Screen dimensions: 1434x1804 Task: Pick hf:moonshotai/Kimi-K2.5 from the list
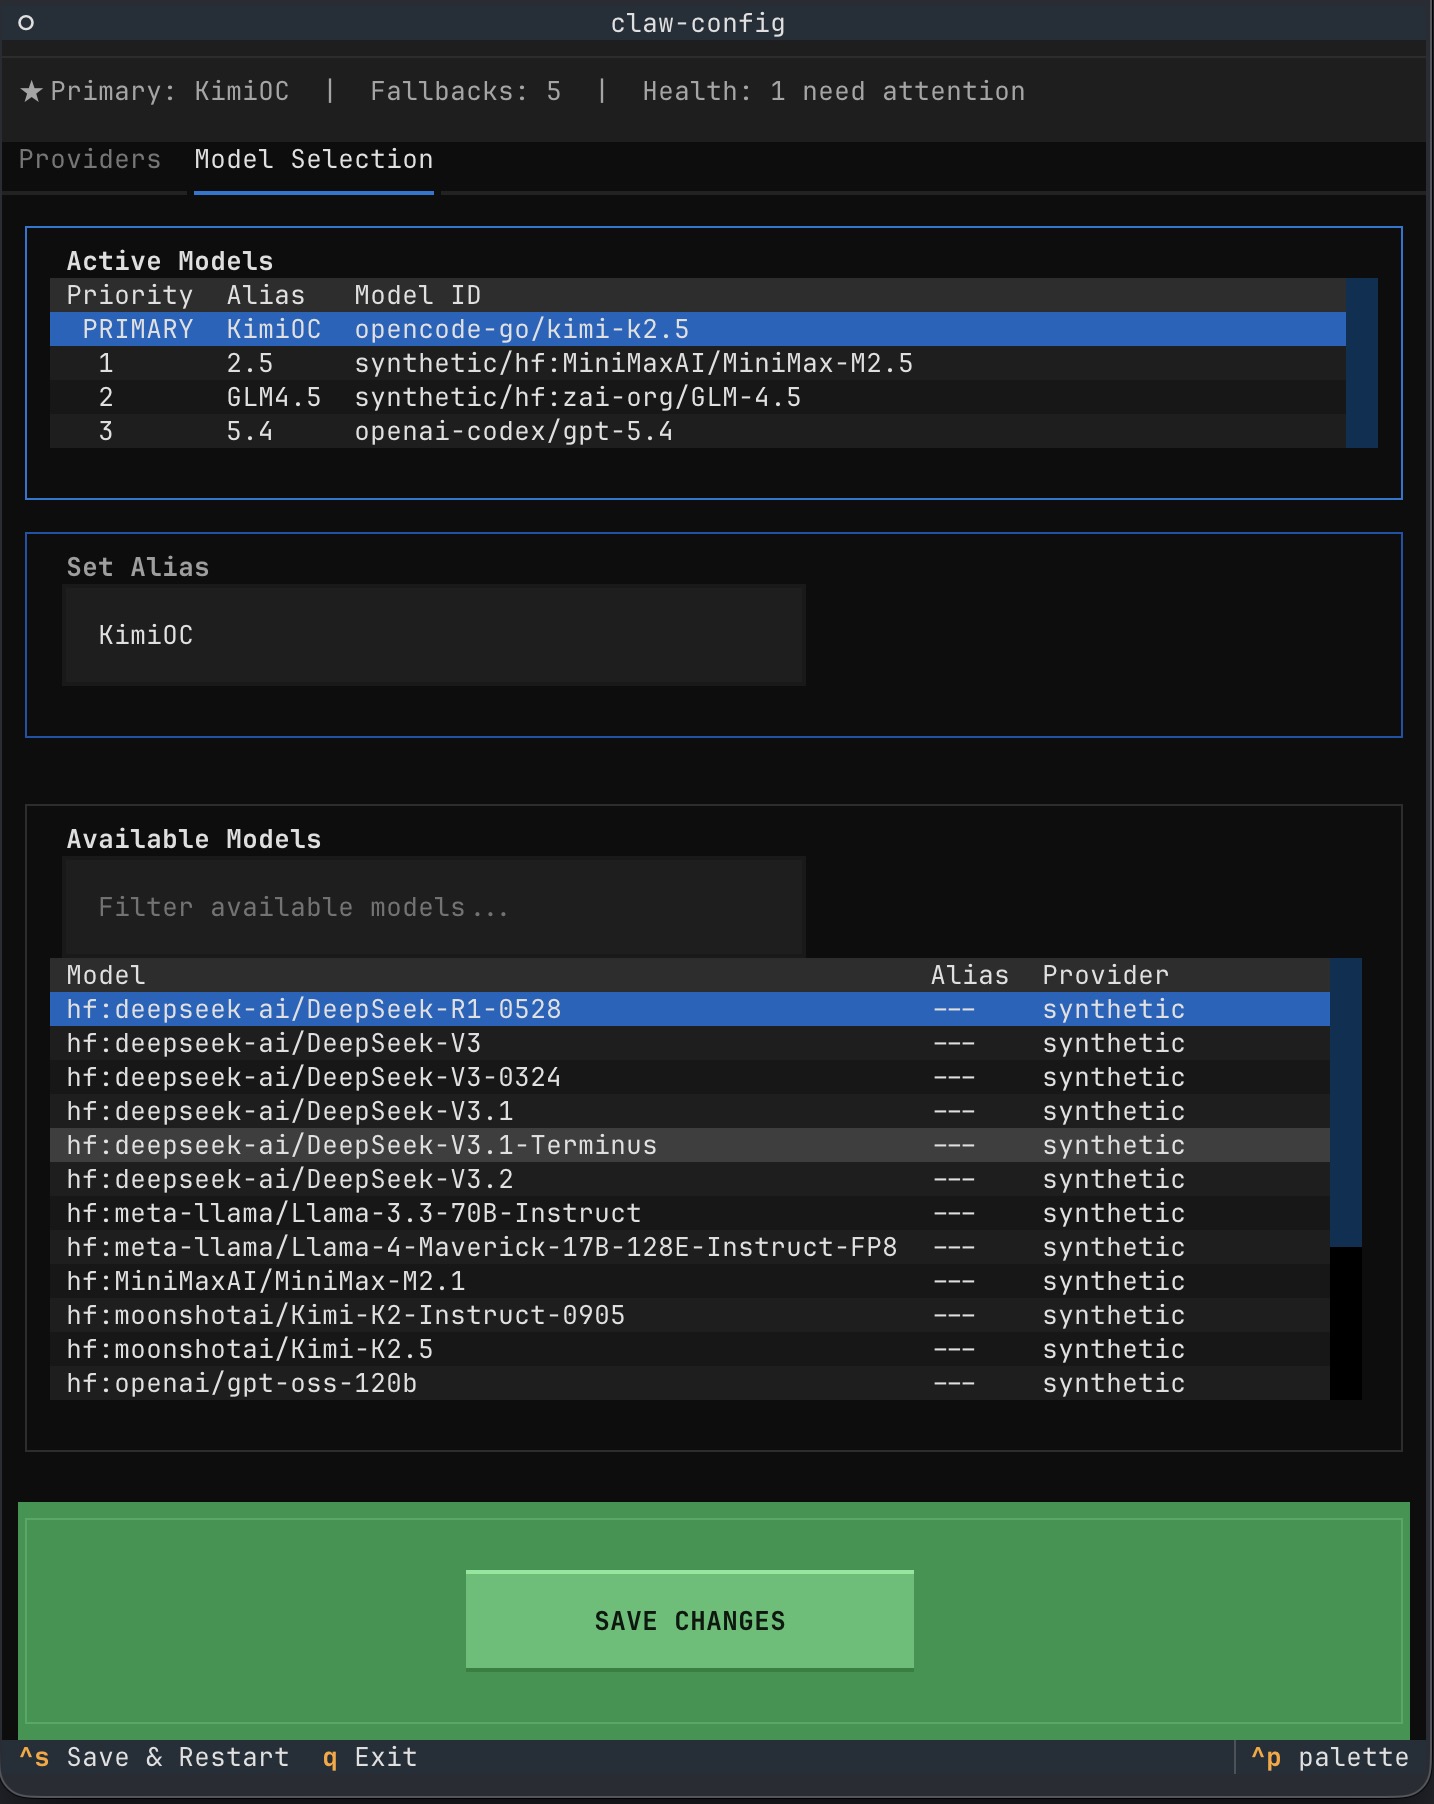[x=688, y=1349]
